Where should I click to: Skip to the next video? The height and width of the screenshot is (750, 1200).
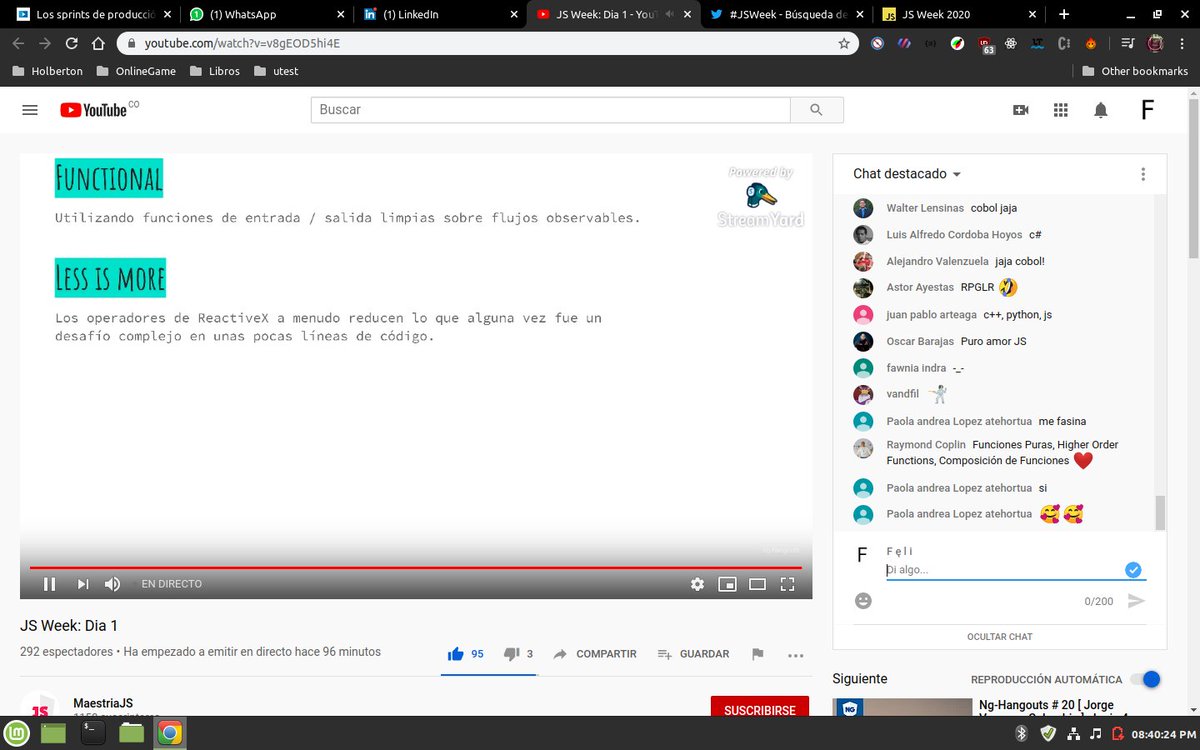(x=81, y=584)
